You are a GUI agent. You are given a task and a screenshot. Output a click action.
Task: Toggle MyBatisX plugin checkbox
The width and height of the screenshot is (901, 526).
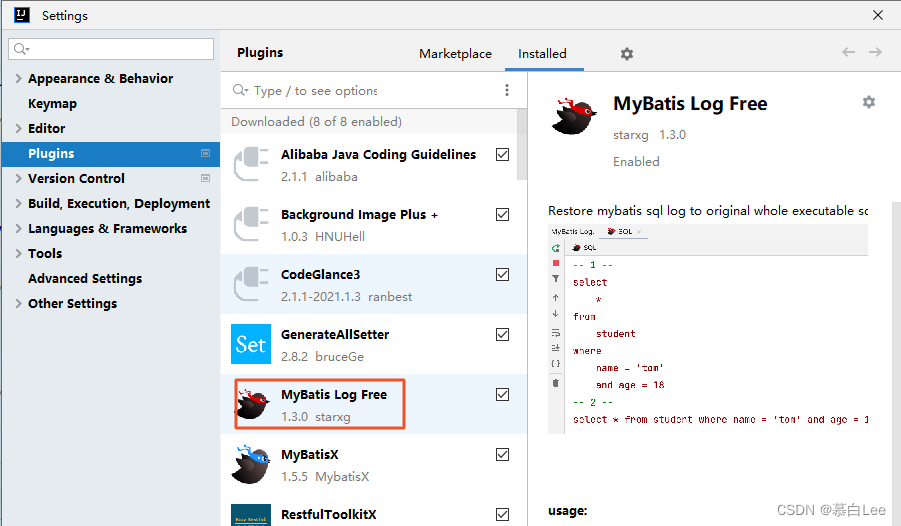tap(502, 455)
